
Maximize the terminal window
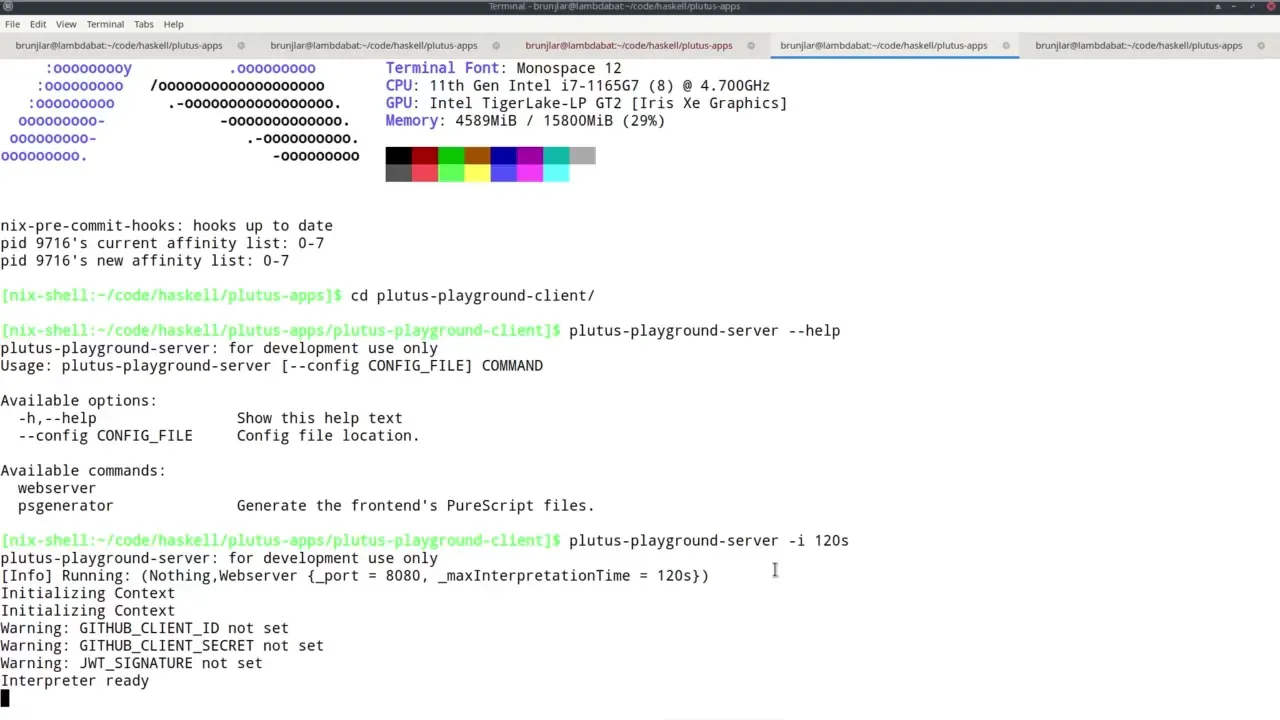[1253, 7]
